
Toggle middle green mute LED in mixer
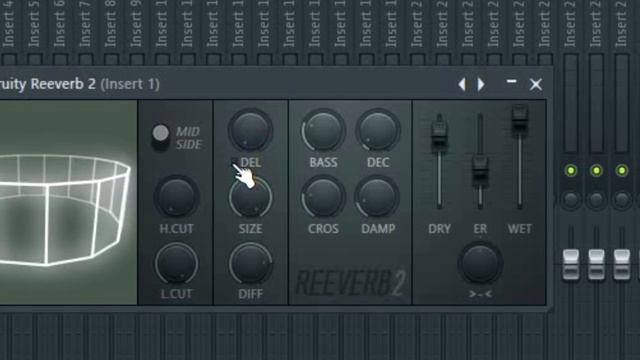click(x=596, y=170)
